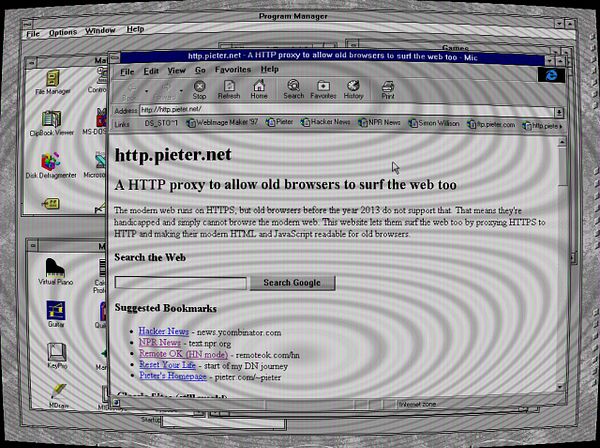Open Internet Explorer window control menu box
Screen dimensions: 600x448
(x=114, y=58)
